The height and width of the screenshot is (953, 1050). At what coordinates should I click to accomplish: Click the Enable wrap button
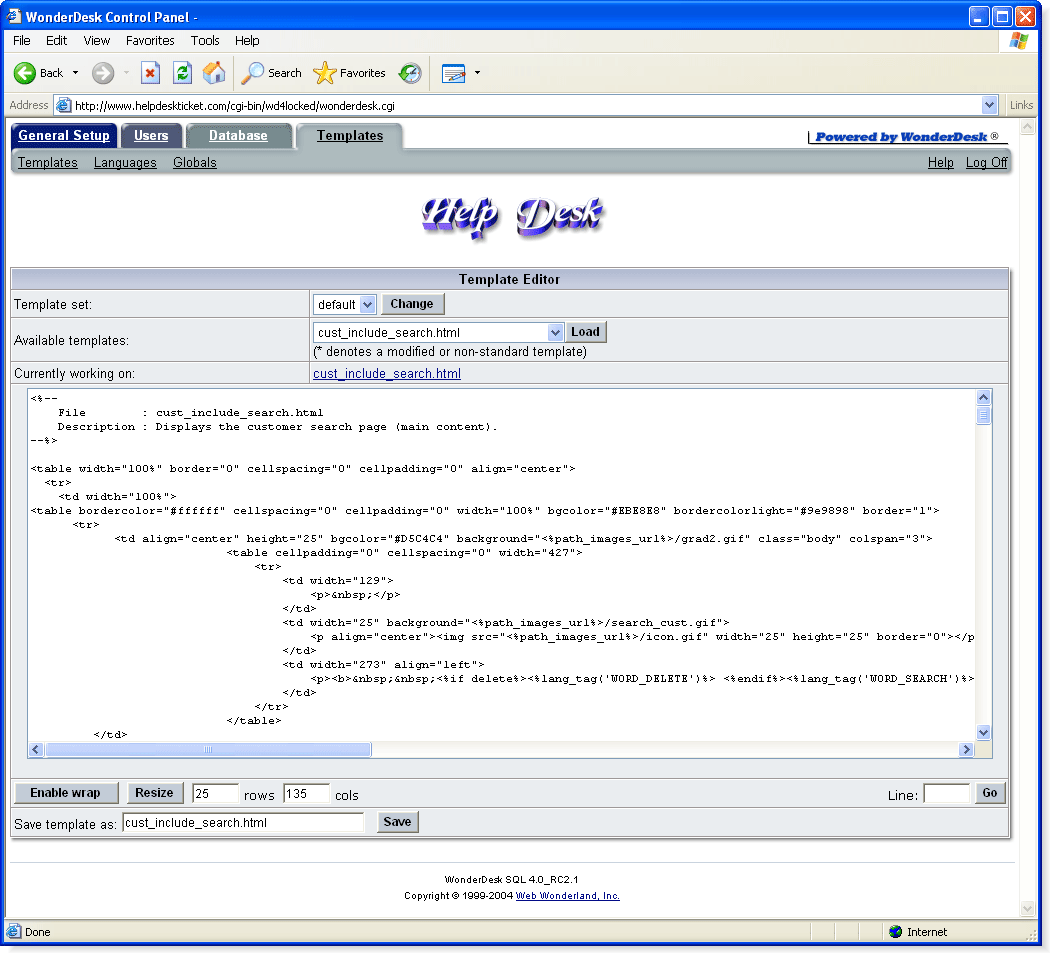pyautogui.click(x=66, y=793)
